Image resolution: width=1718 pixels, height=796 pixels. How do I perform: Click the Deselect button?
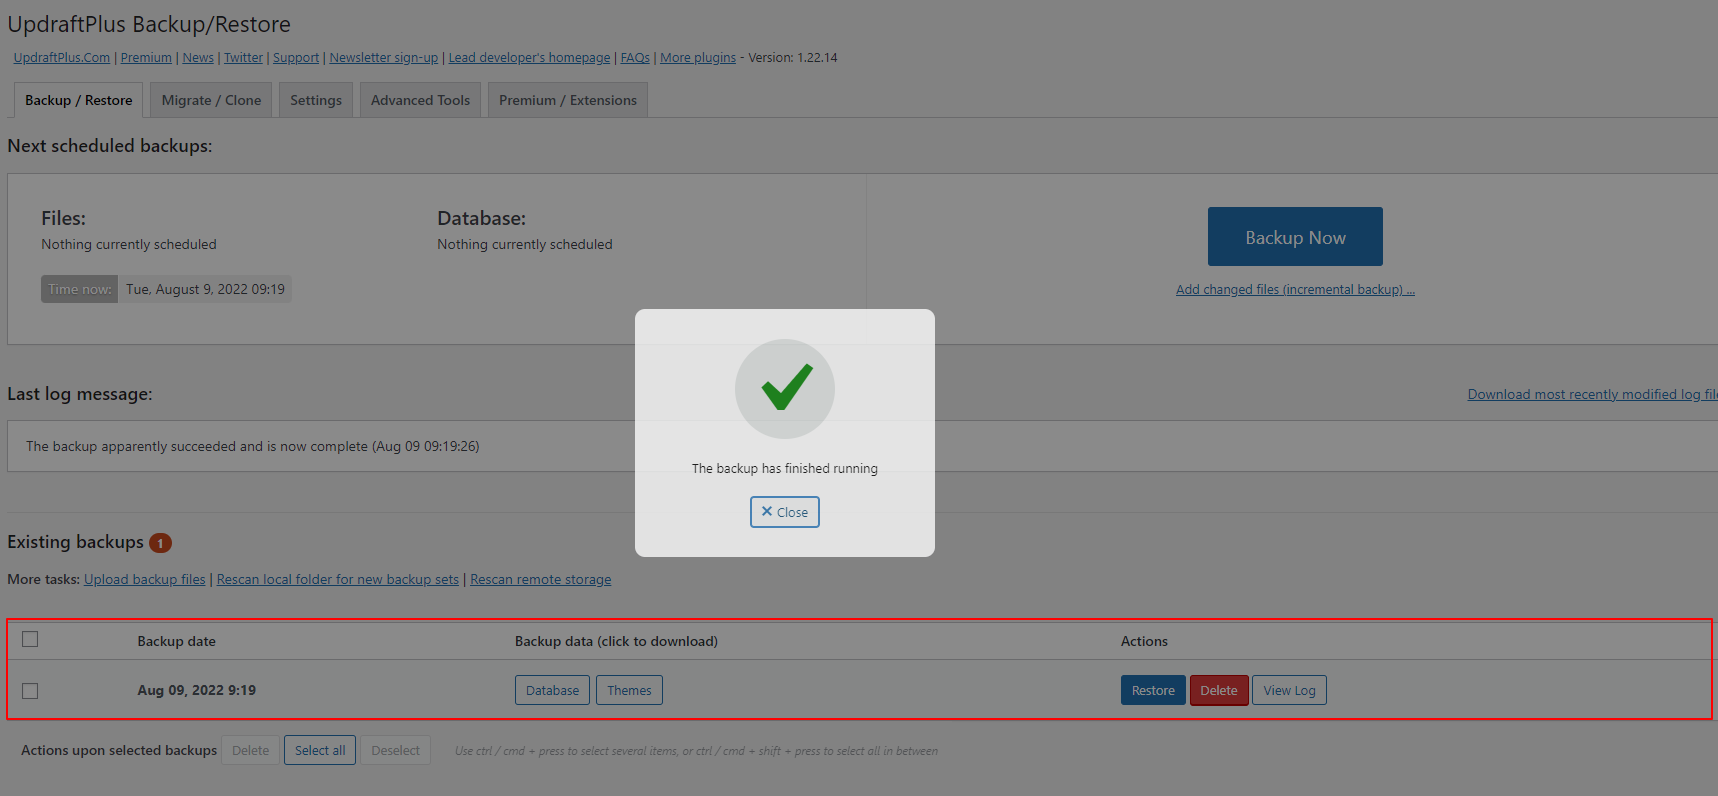pyautogui.click(x=395, y=750)
